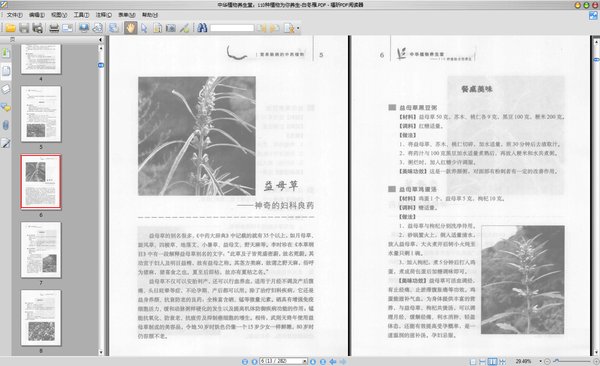Go to the first page button

point(245,361)
